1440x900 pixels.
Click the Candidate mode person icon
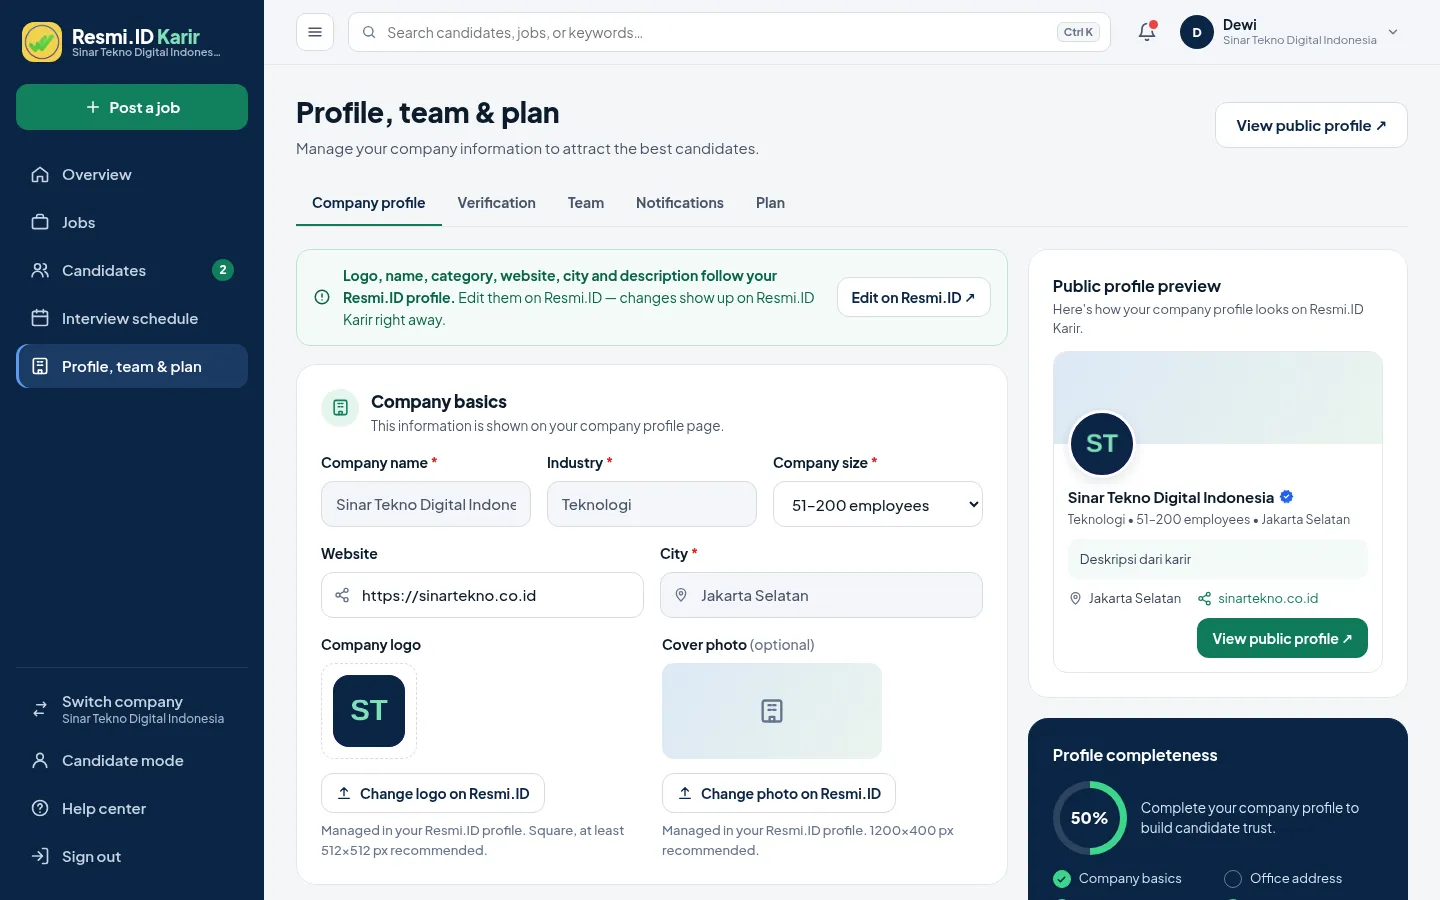pyautogui.click(x=40, y=760)
